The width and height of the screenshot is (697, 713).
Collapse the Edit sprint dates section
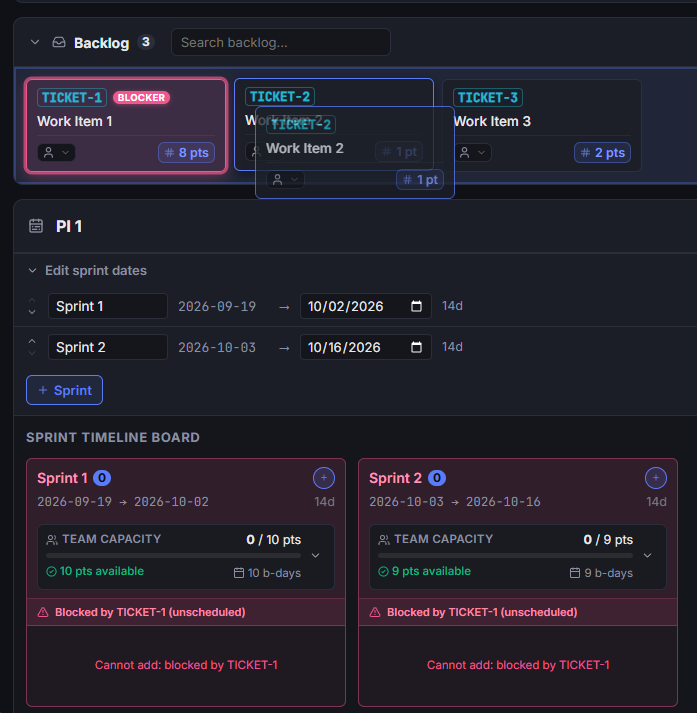[x=32, y=271]
